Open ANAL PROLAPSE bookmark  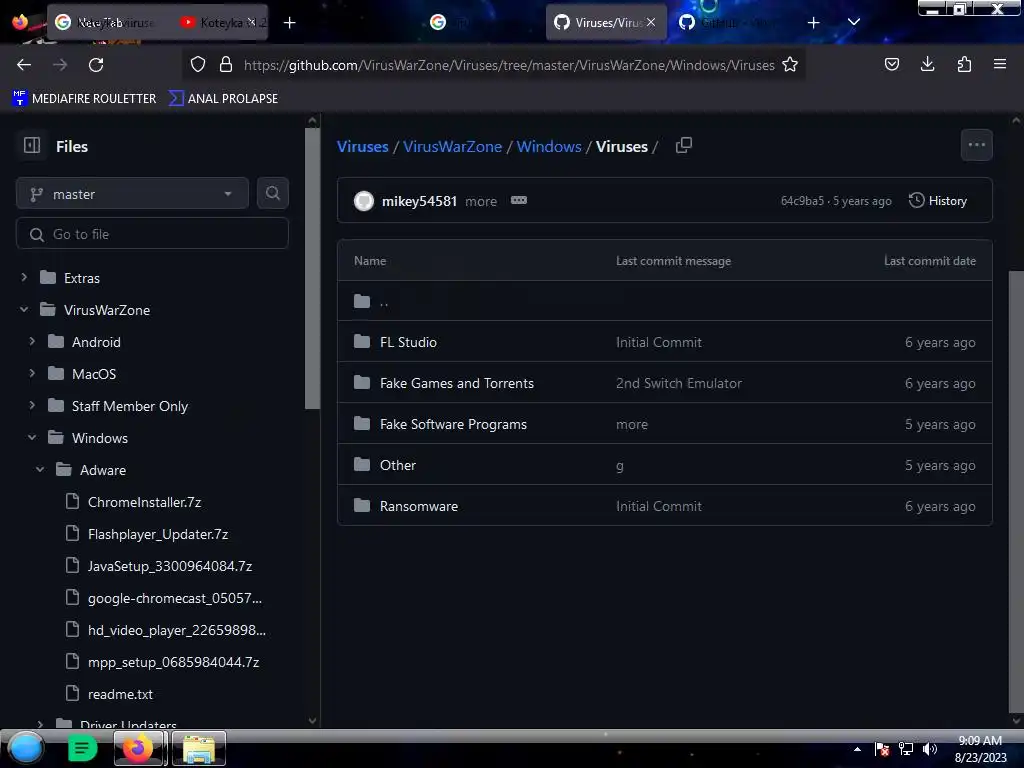pos(223,98)
